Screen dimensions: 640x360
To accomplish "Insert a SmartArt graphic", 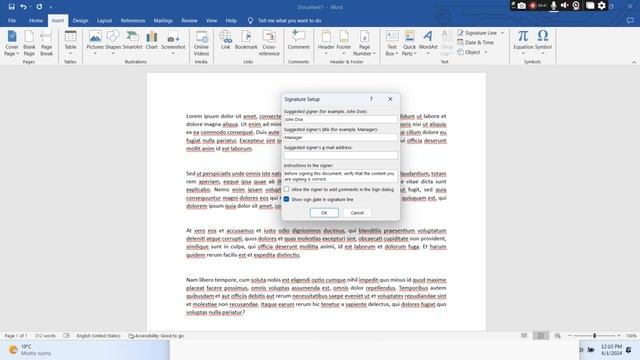I will click(x=132, y=40).
